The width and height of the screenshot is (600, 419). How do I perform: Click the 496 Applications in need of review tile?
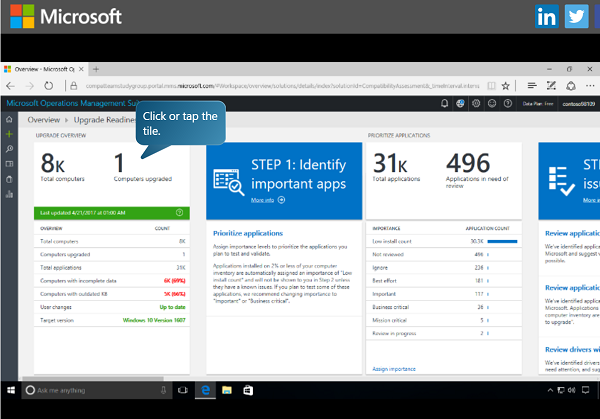pos(477,170)
